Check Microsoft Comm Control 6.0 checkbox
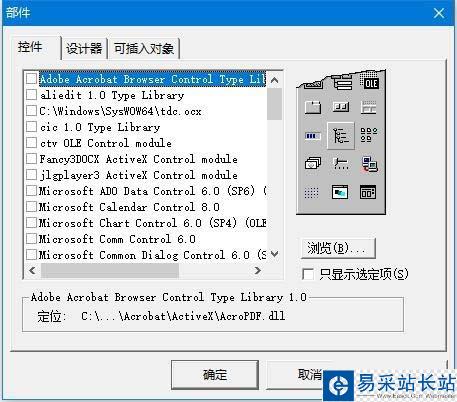 pyautogui.click(x=31, y=239)
